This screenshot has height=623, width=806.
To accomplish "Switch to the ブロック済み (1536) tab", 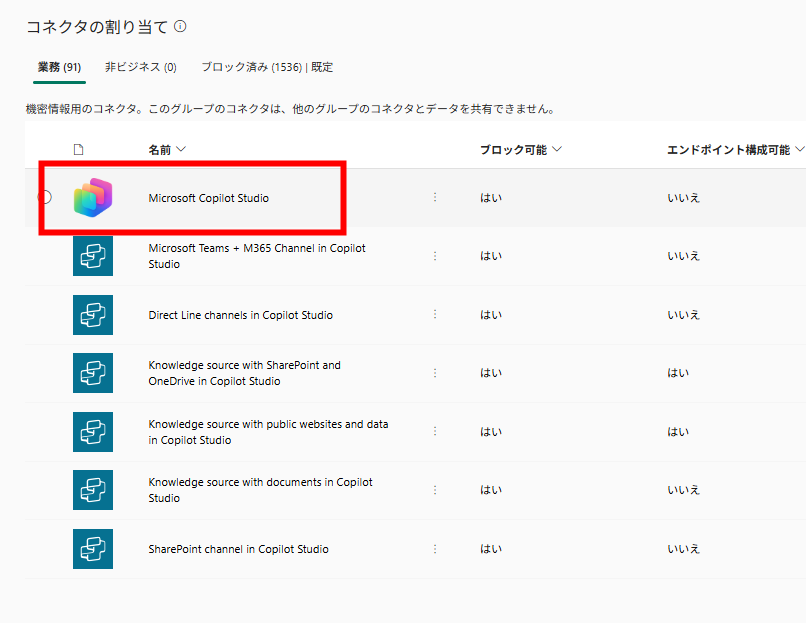I will click(267, 67).
